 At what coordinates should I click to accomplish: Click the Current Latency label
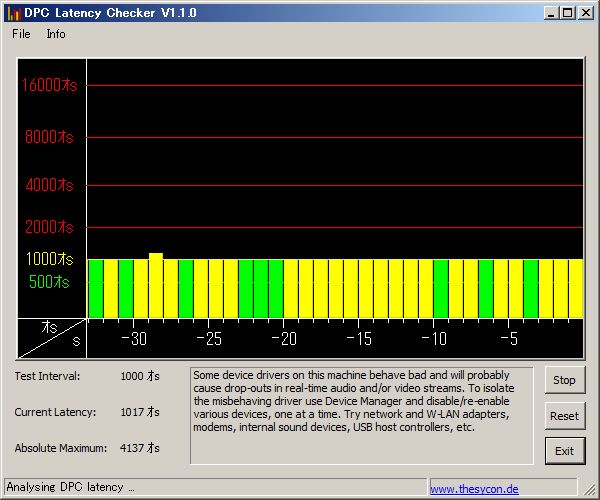(55, 412)
